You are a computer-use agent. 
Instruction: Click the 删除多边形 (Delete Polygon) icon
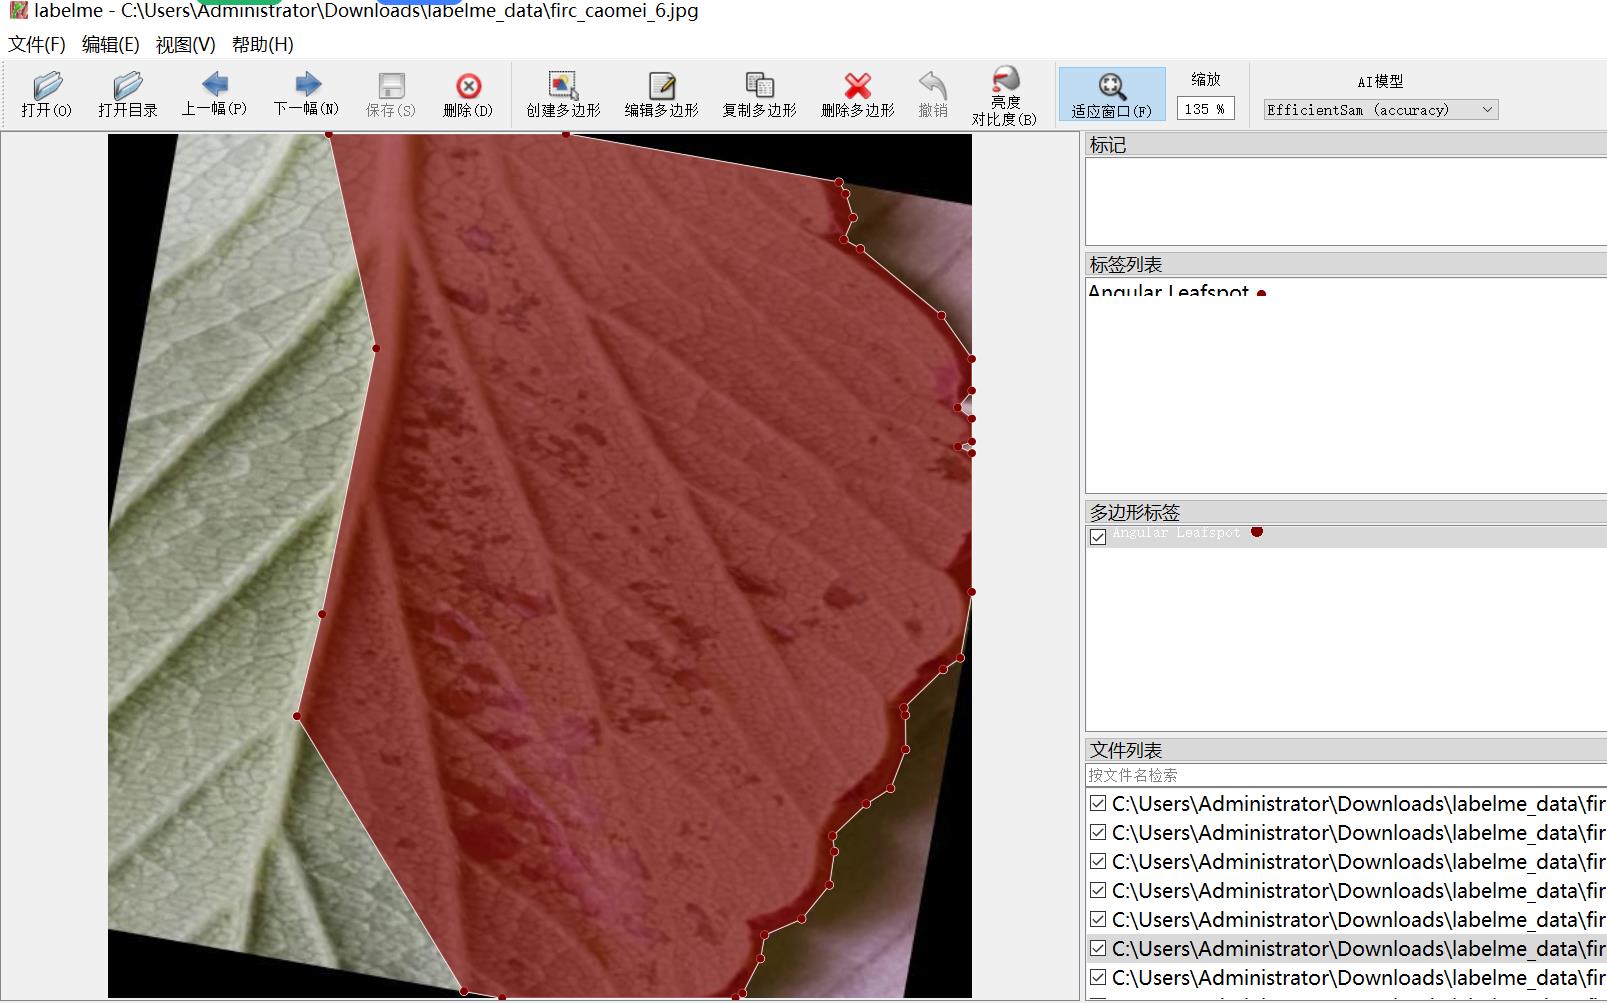[857, 95]
